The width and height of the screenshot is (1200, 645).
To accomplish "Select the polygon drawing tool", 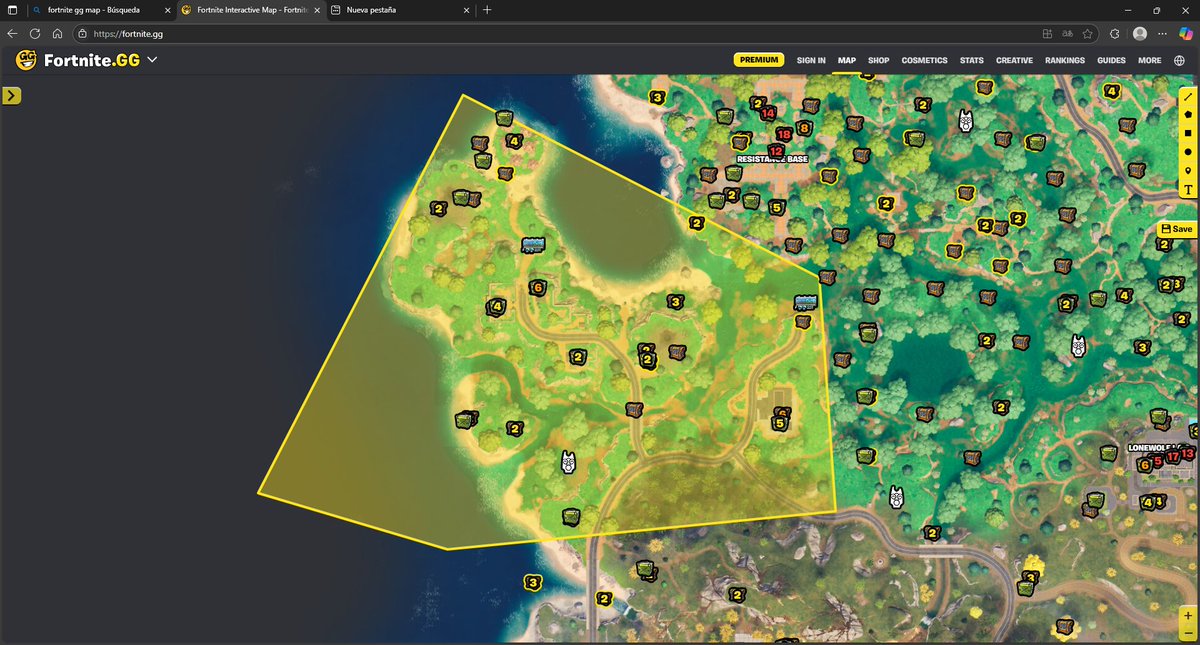I will [x=1188, y=115].
